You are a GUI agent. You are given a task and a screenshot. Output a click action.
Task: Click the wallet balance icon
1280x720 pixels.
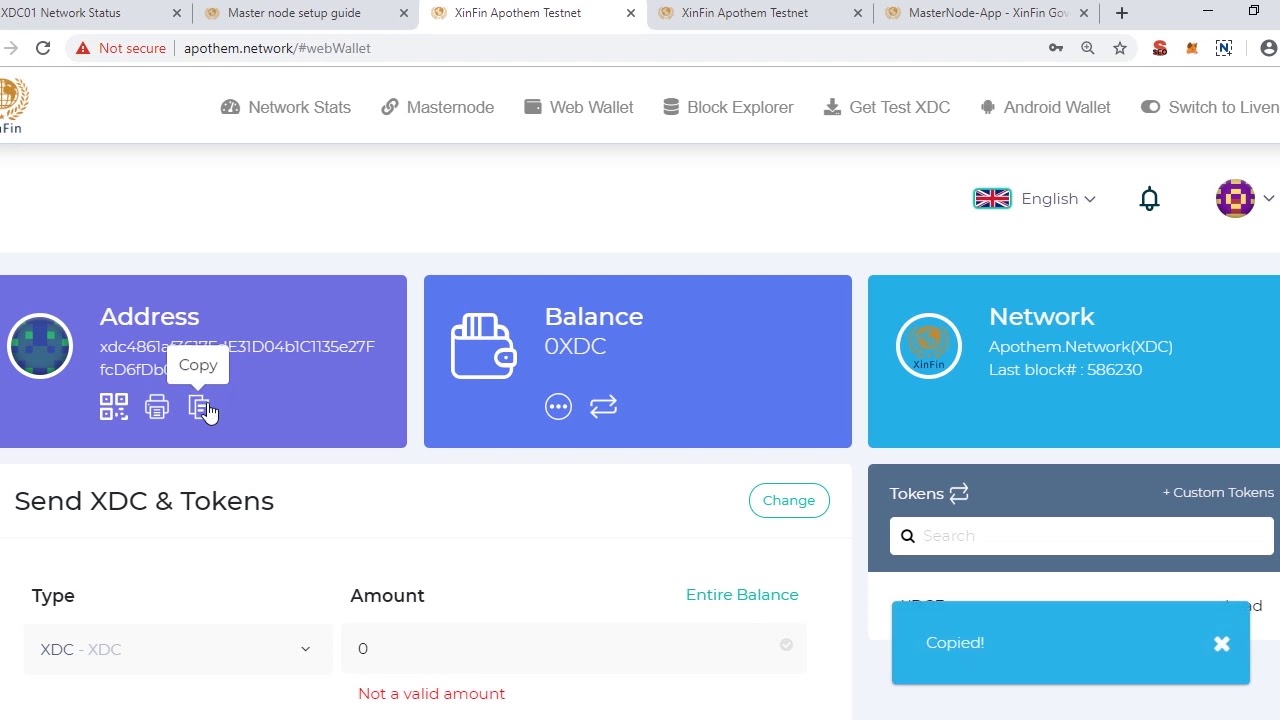(x=484, y=346)
